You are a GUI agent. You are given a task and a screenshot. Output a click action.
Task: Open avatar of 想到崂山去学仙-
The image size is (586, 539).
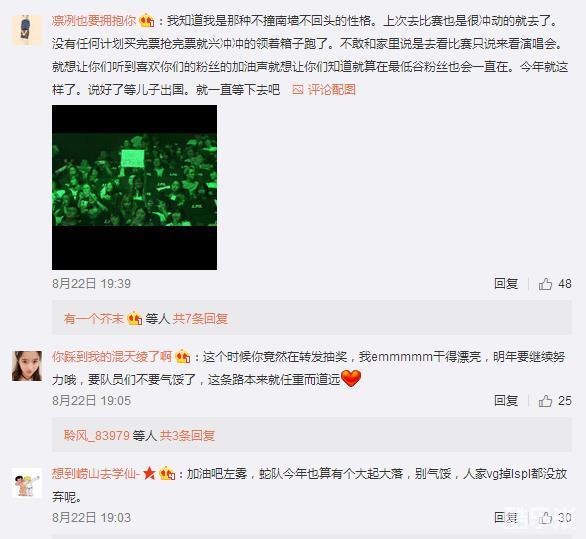coord(27,483)
